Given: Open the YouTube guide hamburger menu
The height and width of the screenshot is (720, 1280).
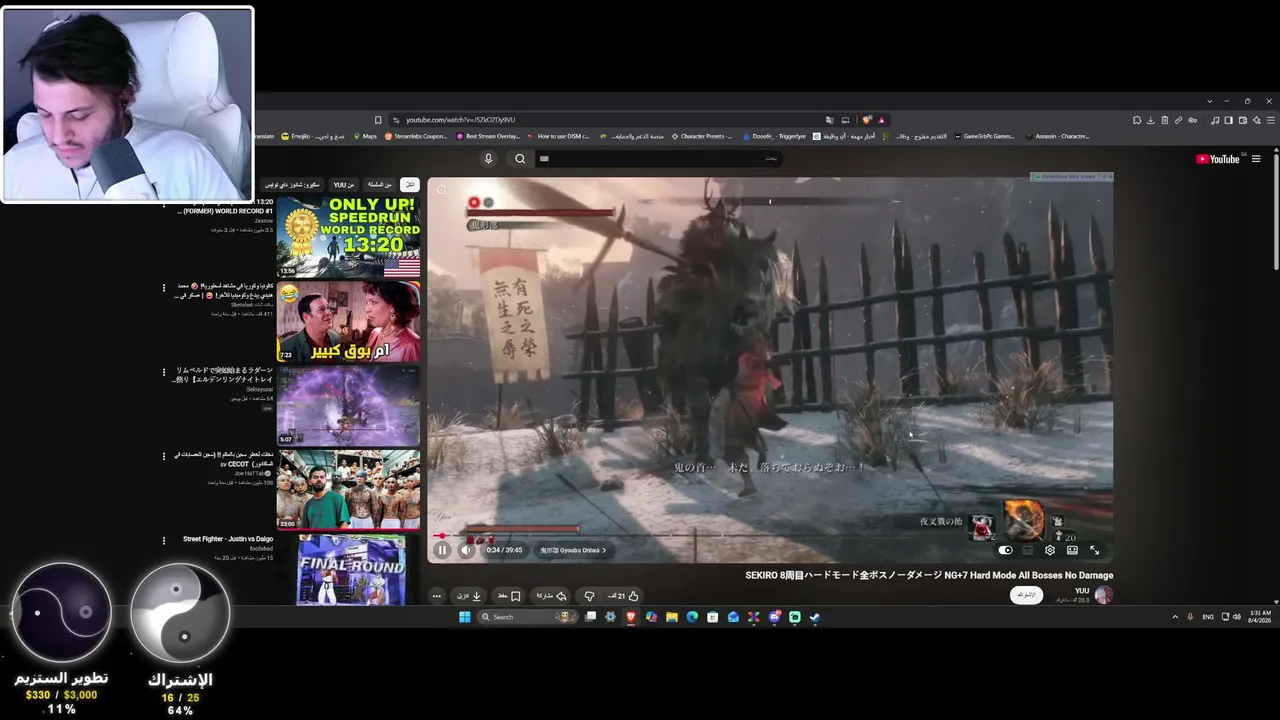Looking at the screenshot, I should (1256, 159).
